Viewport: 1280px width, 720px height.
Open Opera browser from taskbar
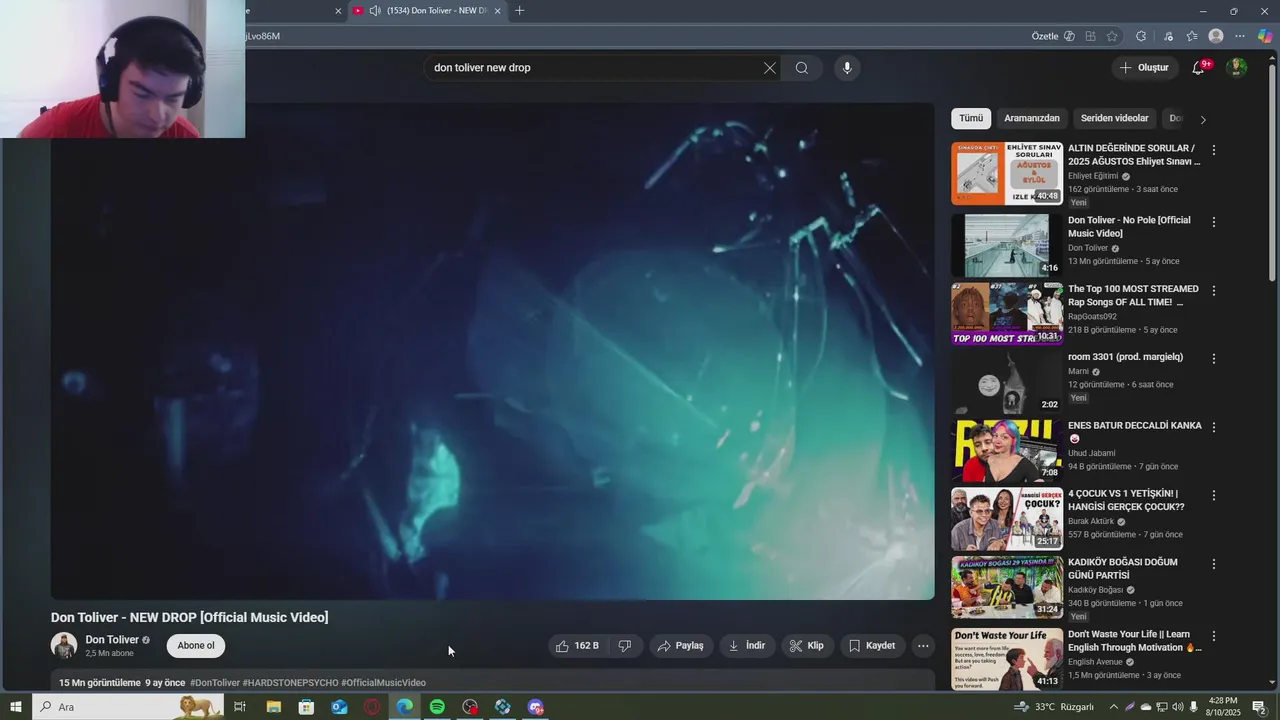(372, 707)
